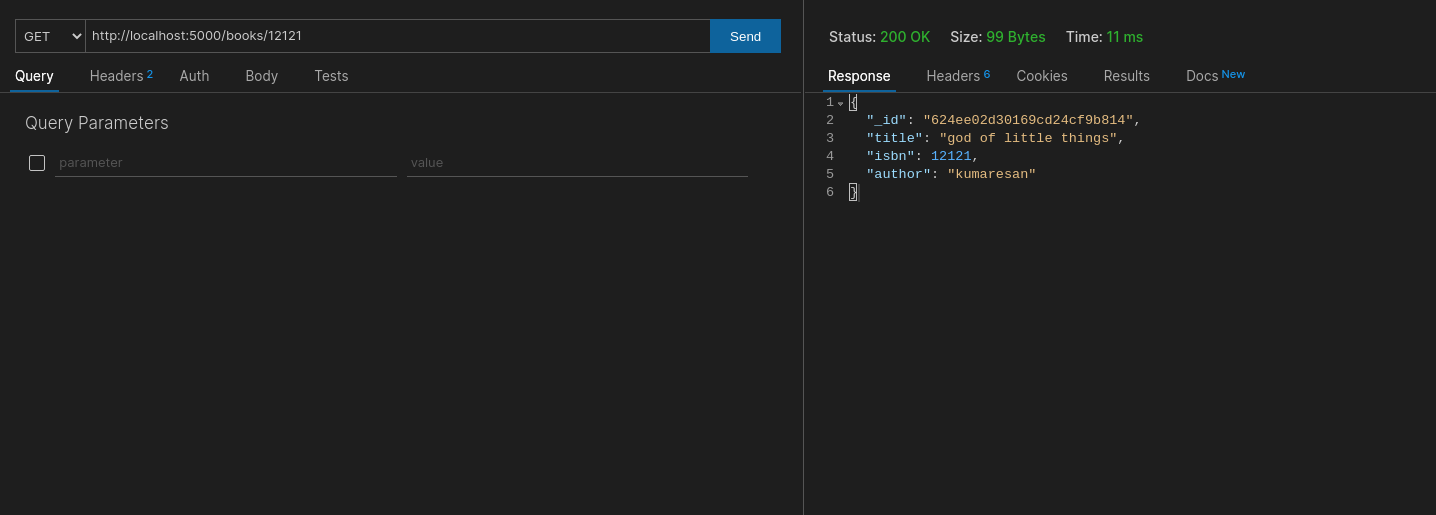Click the Status 200 OK text

pos(879,37)
